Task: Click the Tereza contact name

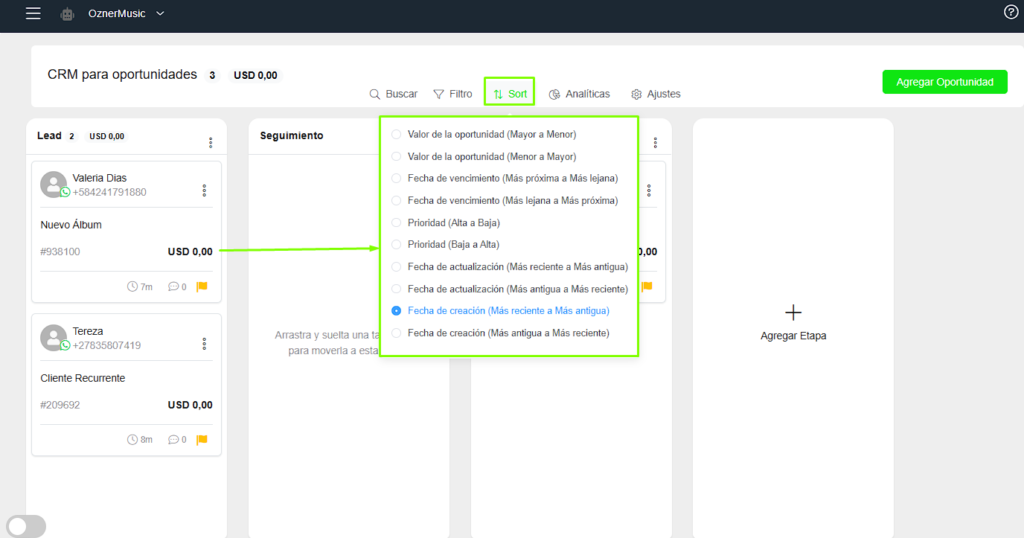Action: (88, 331)
